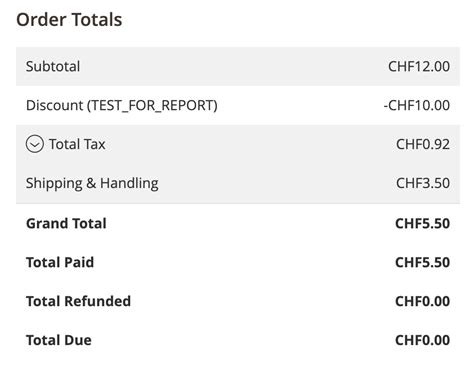Click the Total Paid CHF5.50 amount
Image resolution: width=474 pixels, height=379 pixels.
(x=422, y=262)
